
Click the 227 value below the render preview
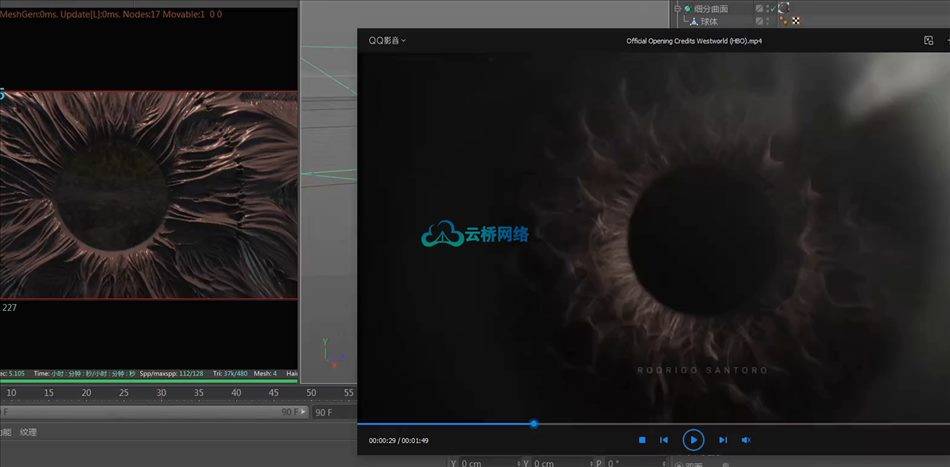click(10, 308)
